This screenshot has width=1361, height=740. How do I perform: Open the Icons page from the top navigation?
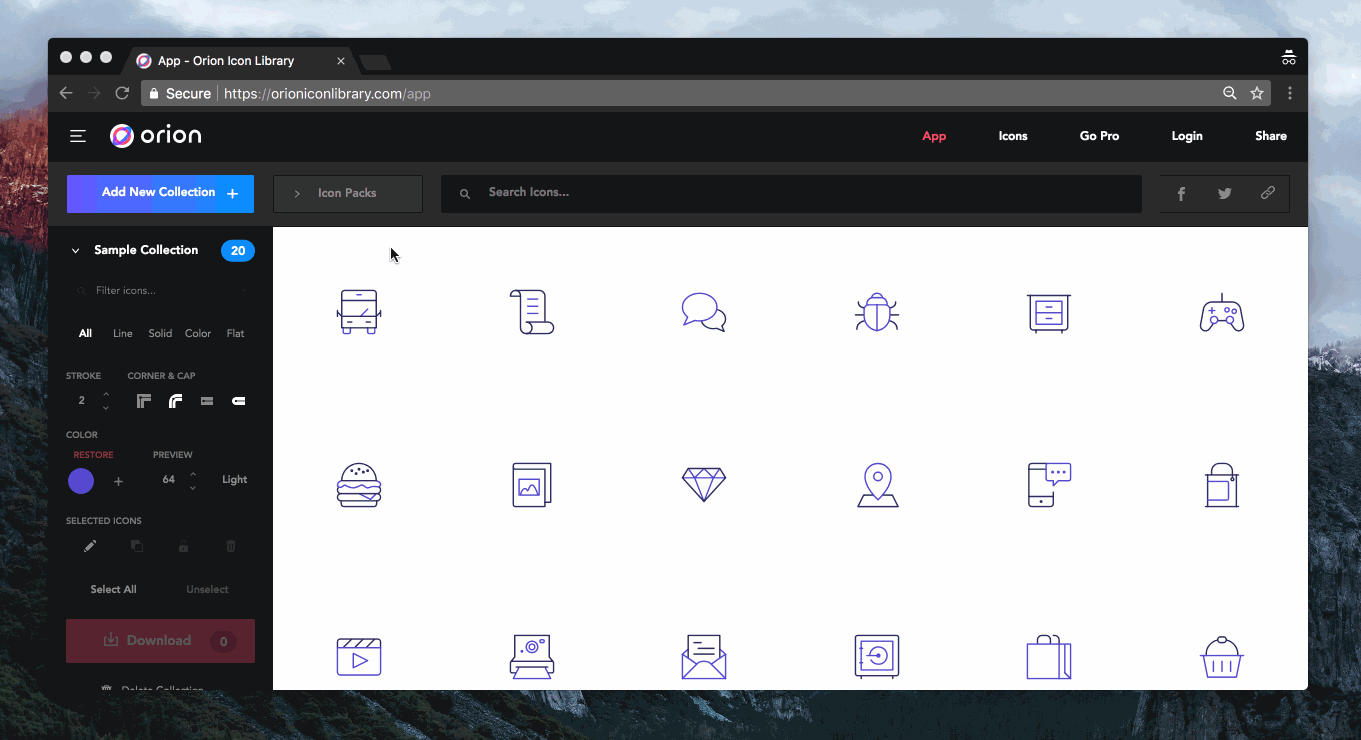[1012, 136]
